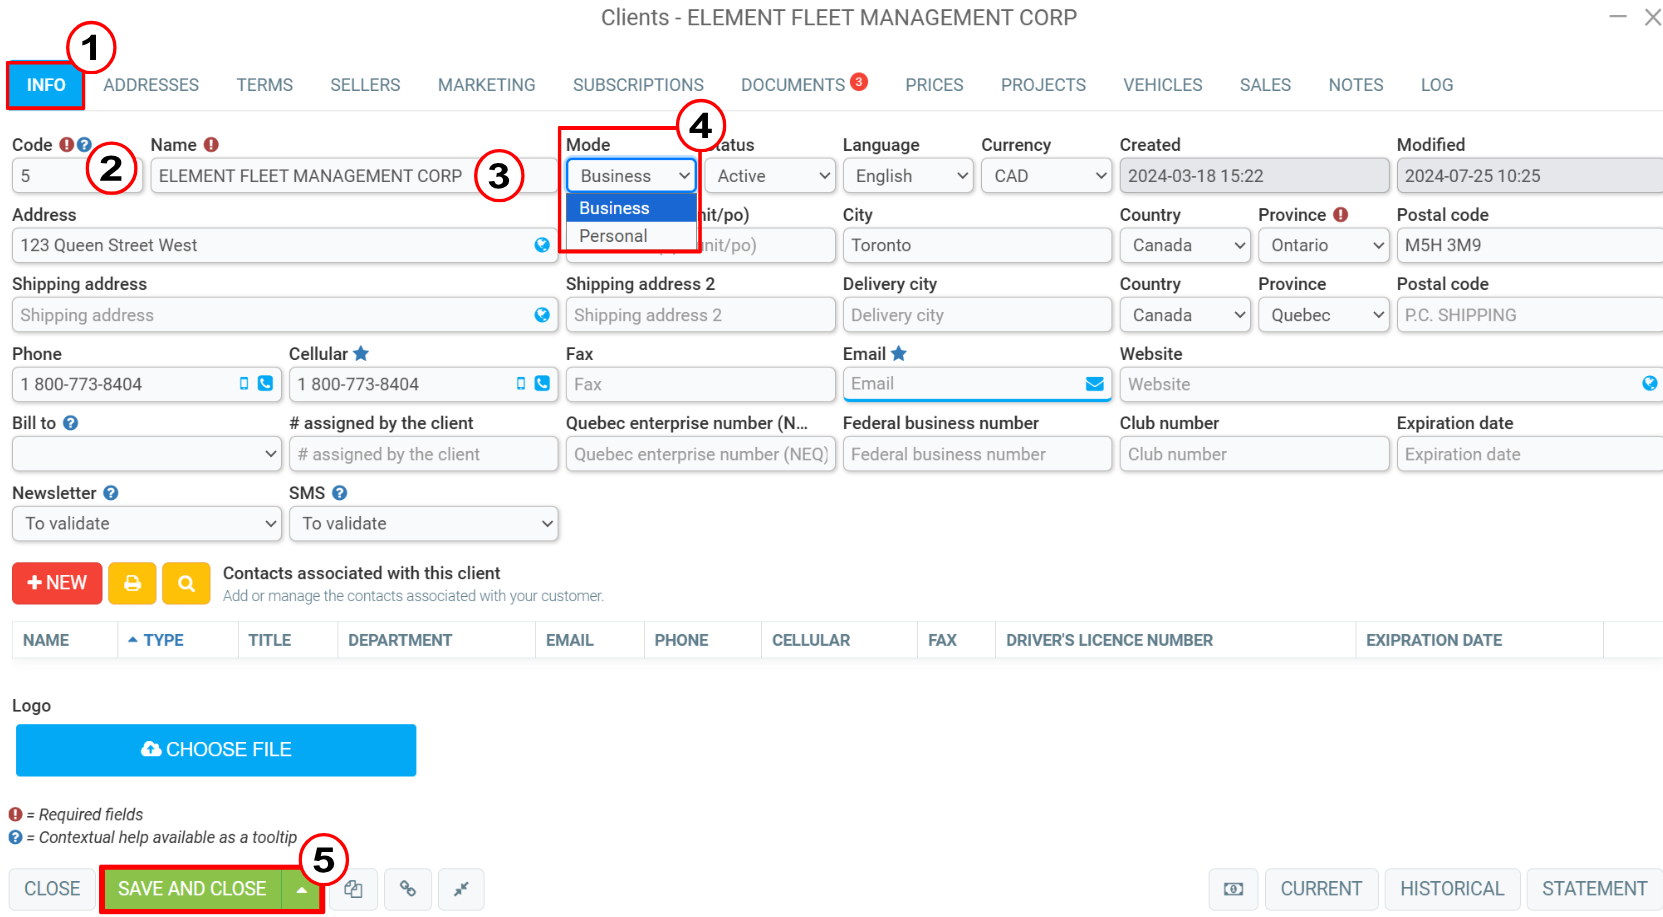This screenshot has width=1663, height=917.
Task: Click the help icon beside Newsletter
Action: coord(111,493)
